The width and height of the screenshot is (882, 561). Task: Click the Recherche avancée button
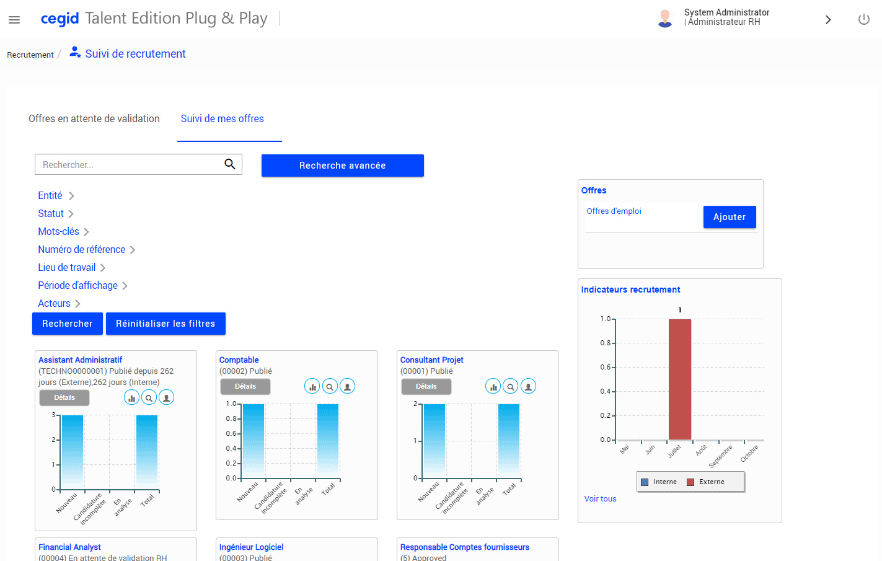coord(342,165)
